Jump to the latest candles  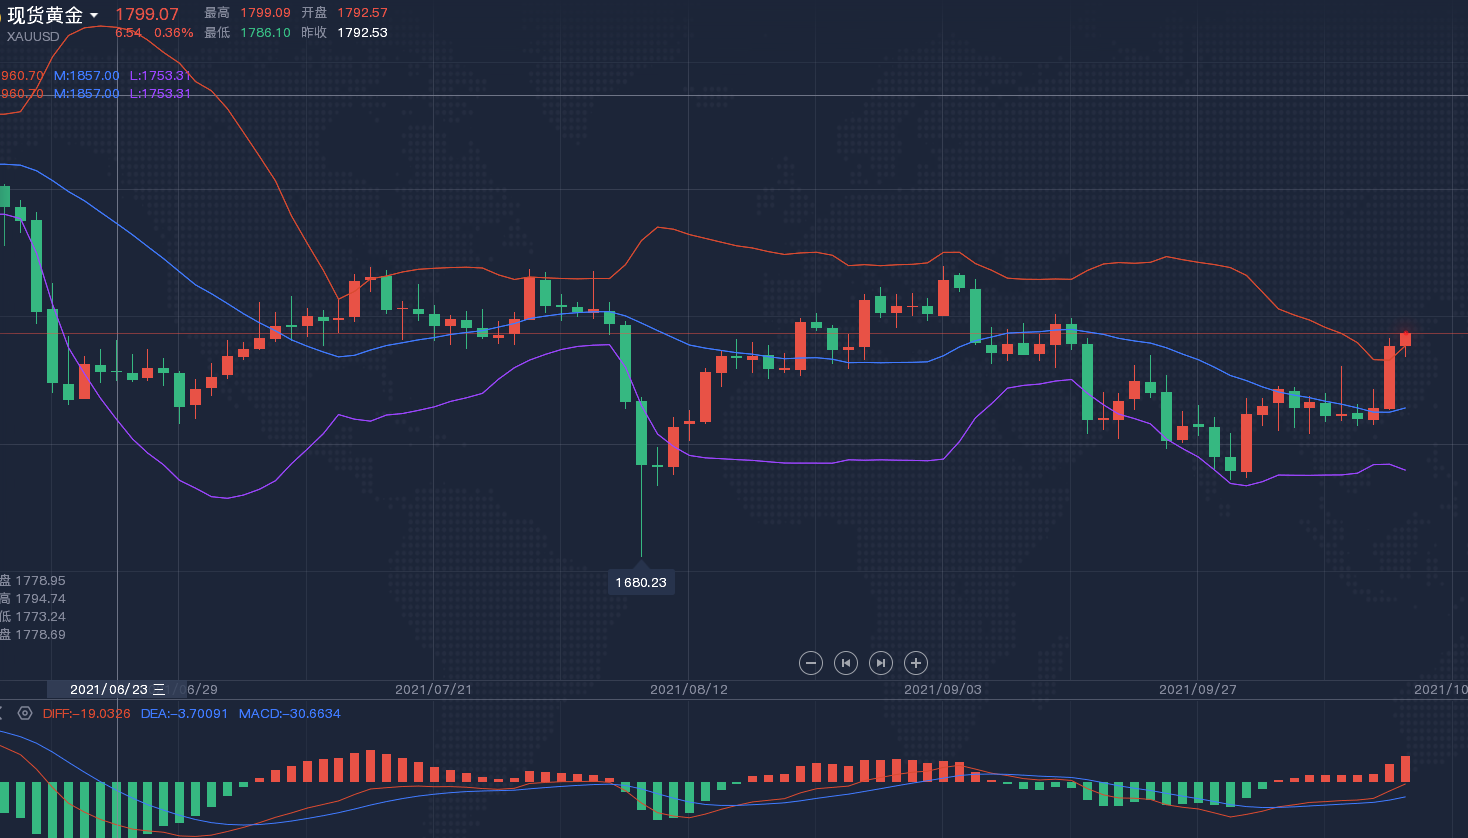point(881,663)
